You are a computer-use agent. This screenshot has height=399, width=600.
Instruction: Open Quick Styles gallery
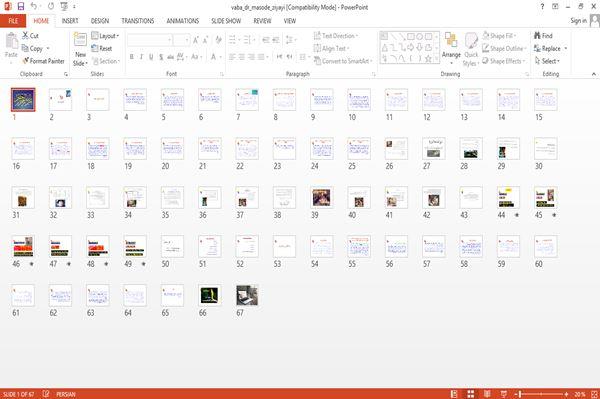point(471,50)
